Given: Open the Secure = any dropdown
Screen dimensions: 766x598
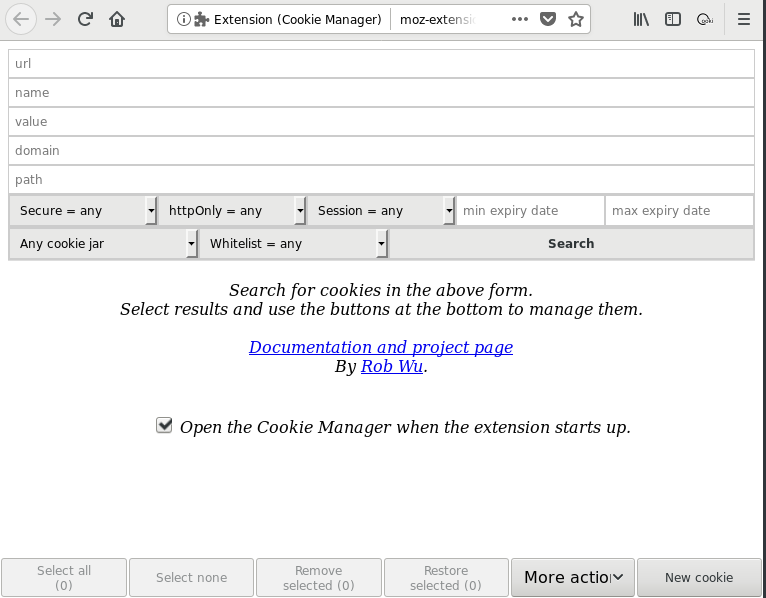Looking at the screenshot, I should pyautogui.click(x=83, y=211).
